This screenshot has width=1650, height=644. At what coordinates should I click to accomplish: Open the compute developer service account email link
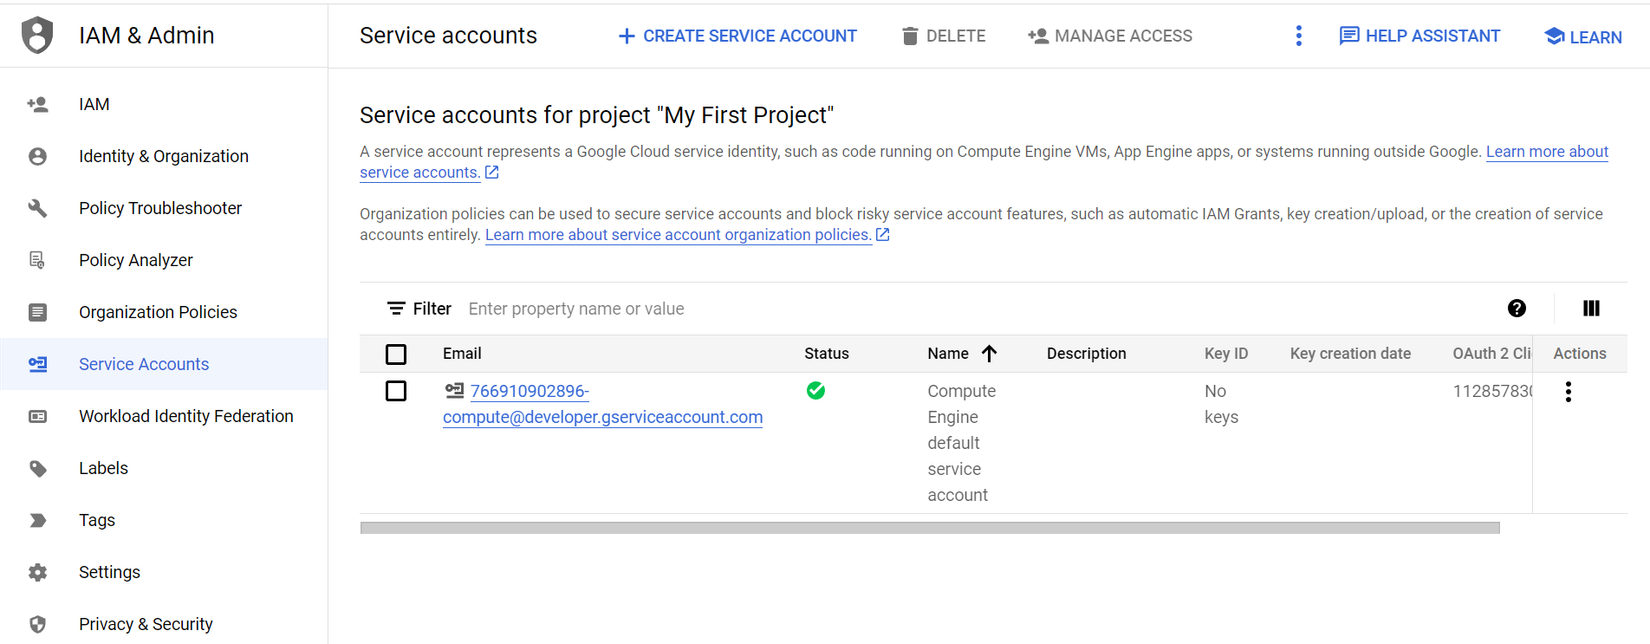(x=603, y=417)
